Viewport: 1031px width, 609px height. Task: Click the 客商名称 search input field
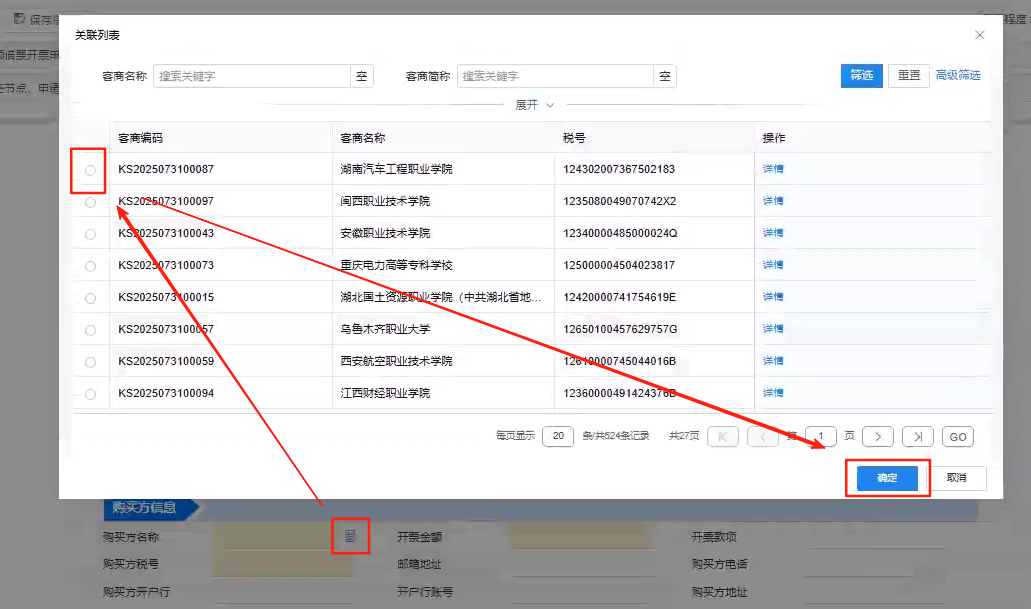click(x=251, y=76)
